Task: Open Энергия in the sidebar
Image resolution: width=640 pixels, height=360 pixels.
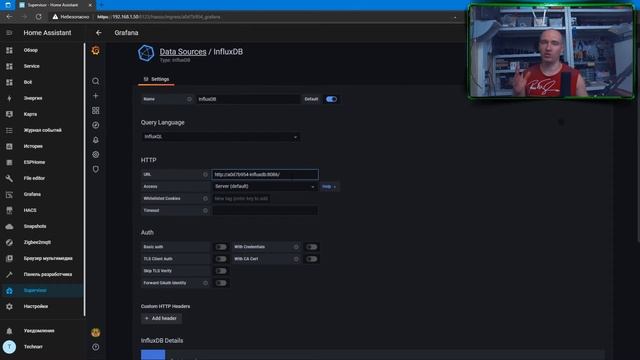Action: (42, 98)
